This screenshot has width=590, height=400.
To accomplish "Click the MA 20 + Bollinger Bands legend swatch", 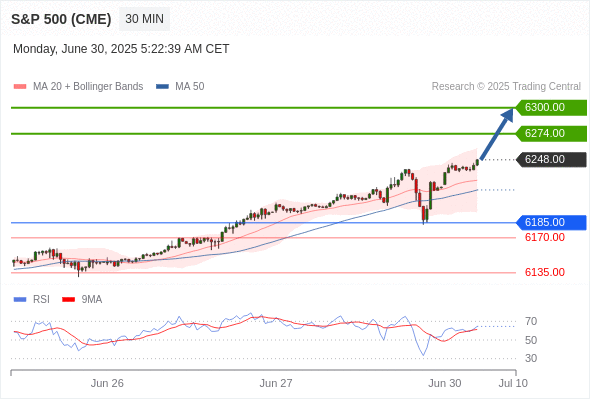I will (x=20, y=87).
